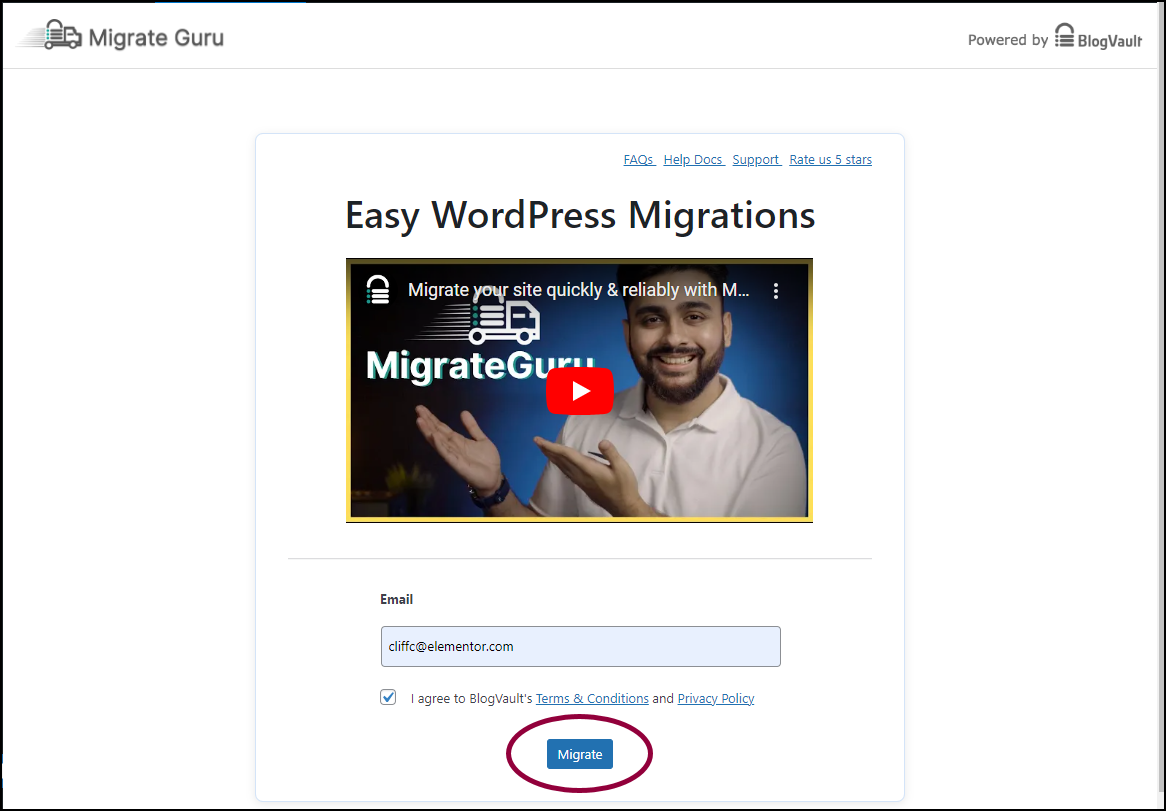Click the Migrate Guru truck logo icon
The image size is (1166, 811).
(57, 34)
